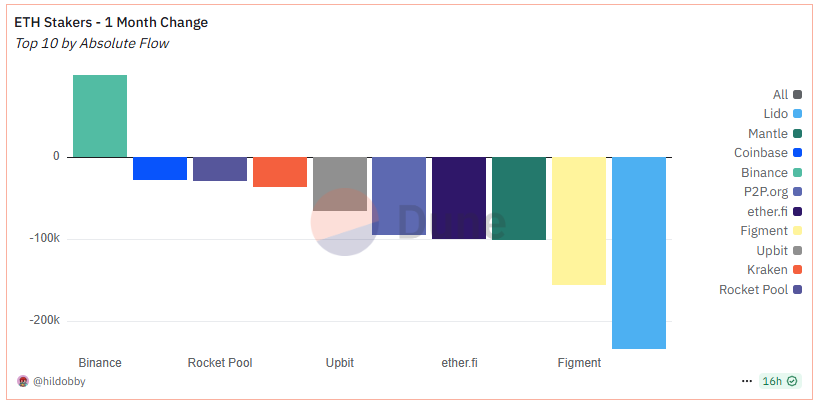Click the Kraken legend swatch
This screenshot has height=404, width=816.
tap(798, 270)
